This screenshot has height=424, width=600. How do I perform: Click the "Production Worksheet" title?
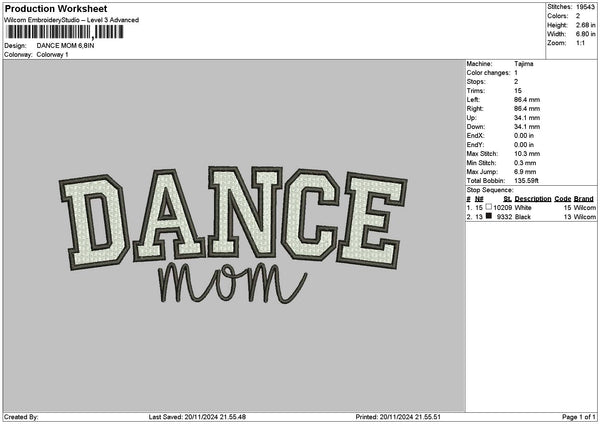pos(56,8)
